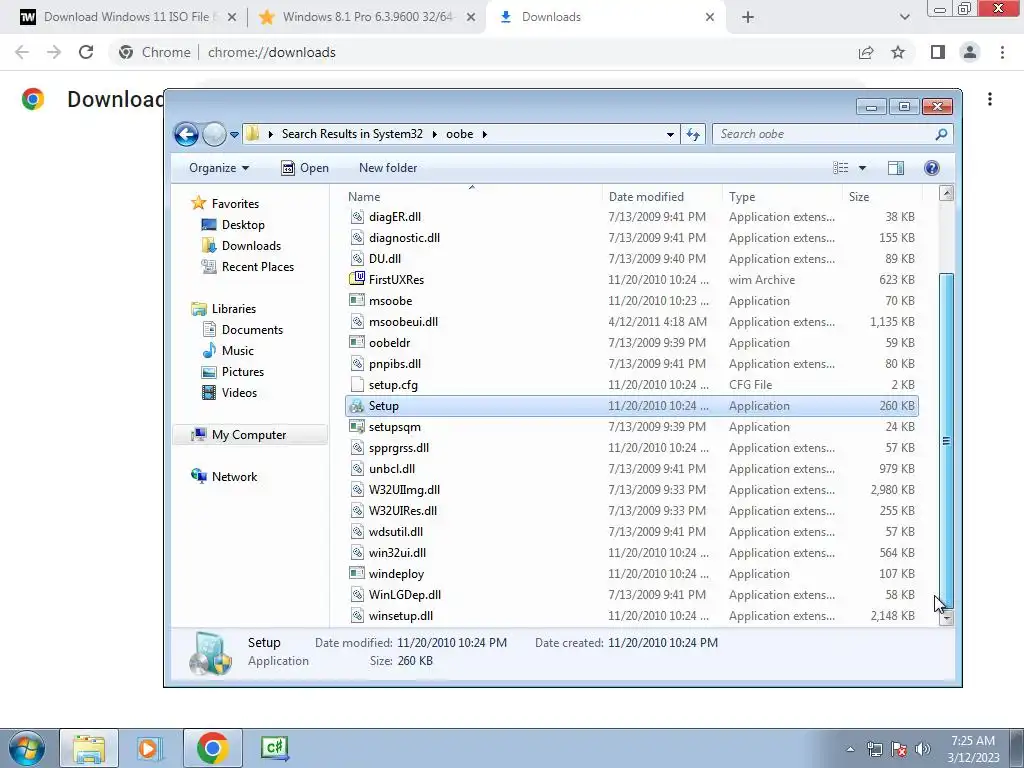Select the W32UIImg.dll file name
This screenshot has width=1024, height=768.
404,490
